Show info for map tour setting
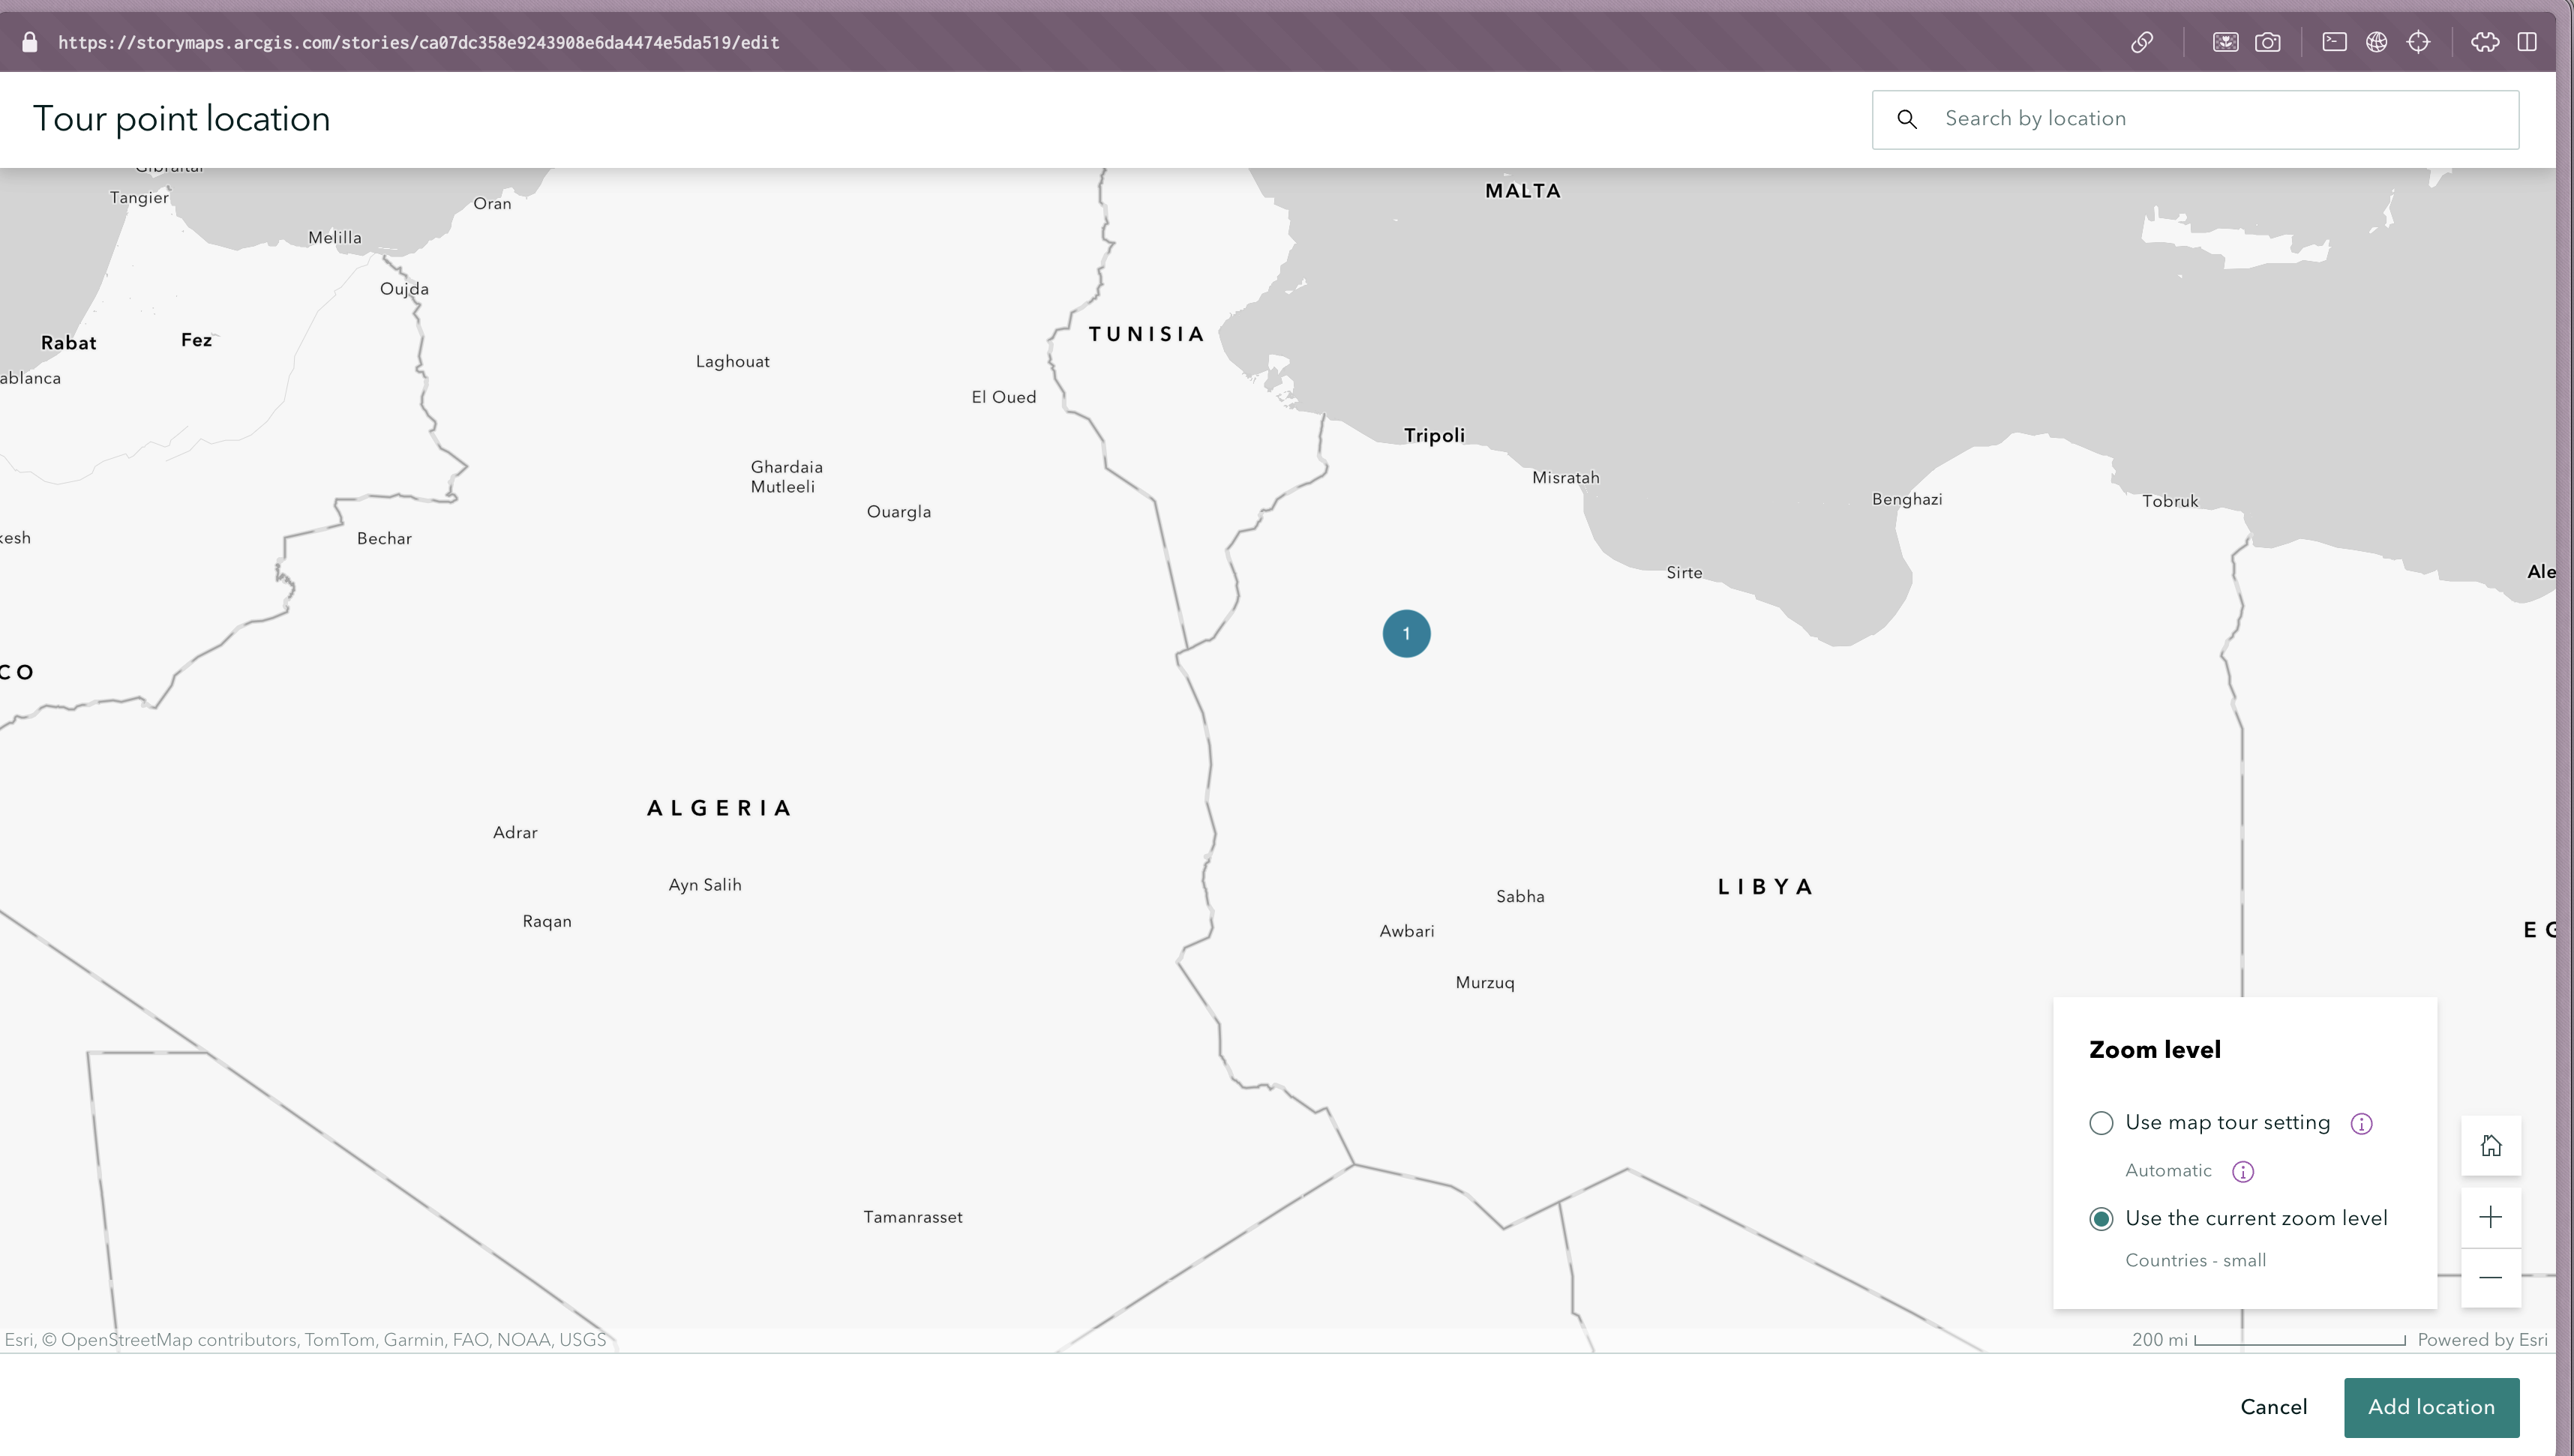This screenshot has width=2574, height=1456. click(x=2361, y=1124)
